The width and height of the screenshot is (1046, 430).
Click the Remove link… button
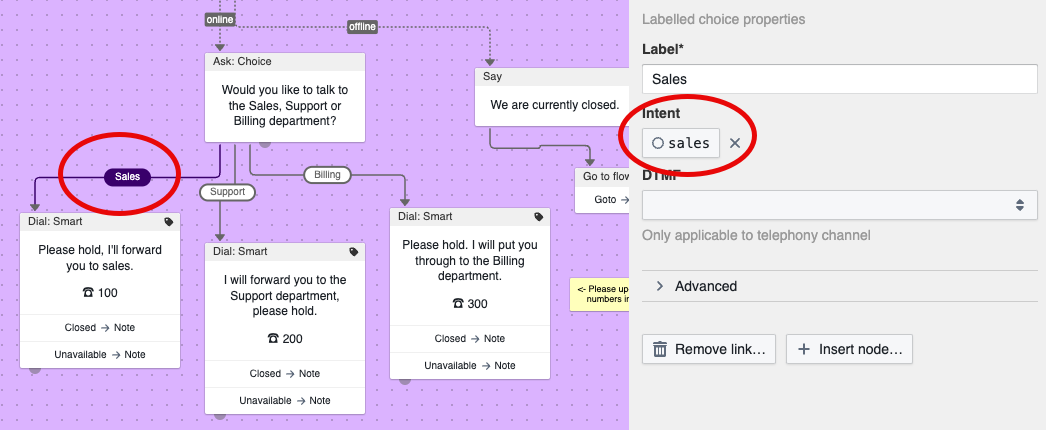click(709, 349)
